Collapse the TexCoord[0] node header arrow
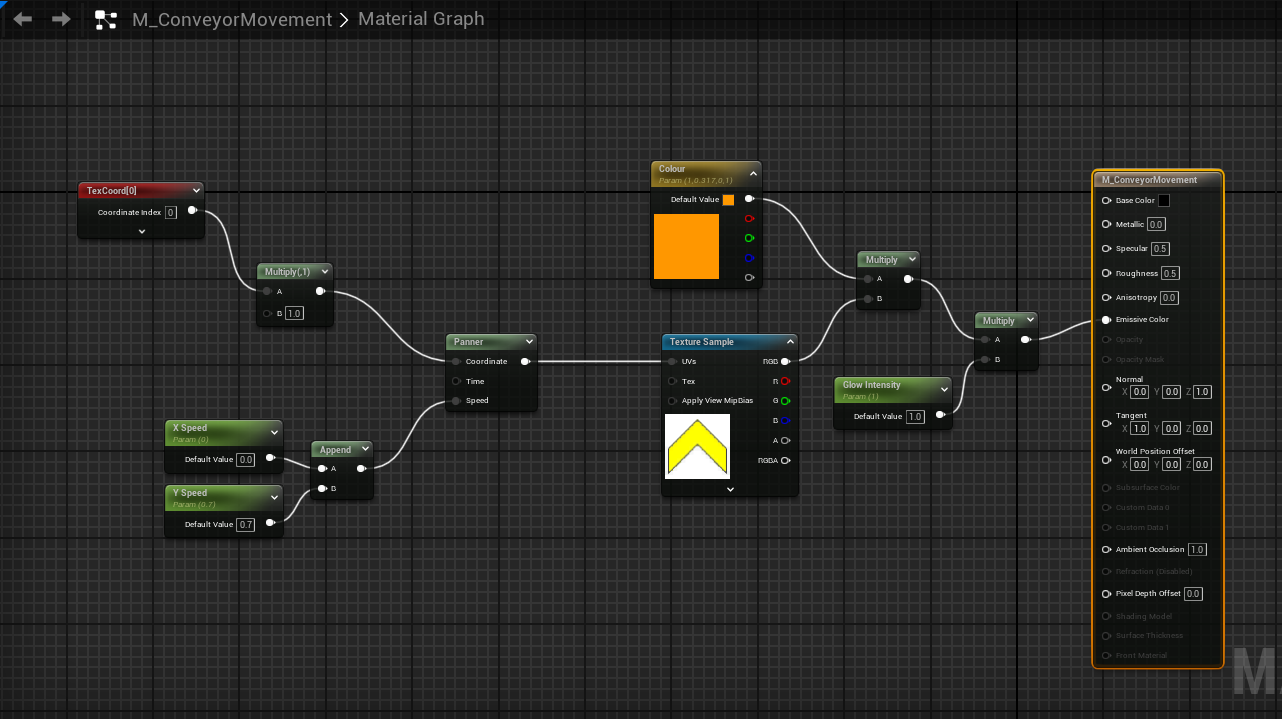The height and width of the screenshot is (719, 1282). 196,190
